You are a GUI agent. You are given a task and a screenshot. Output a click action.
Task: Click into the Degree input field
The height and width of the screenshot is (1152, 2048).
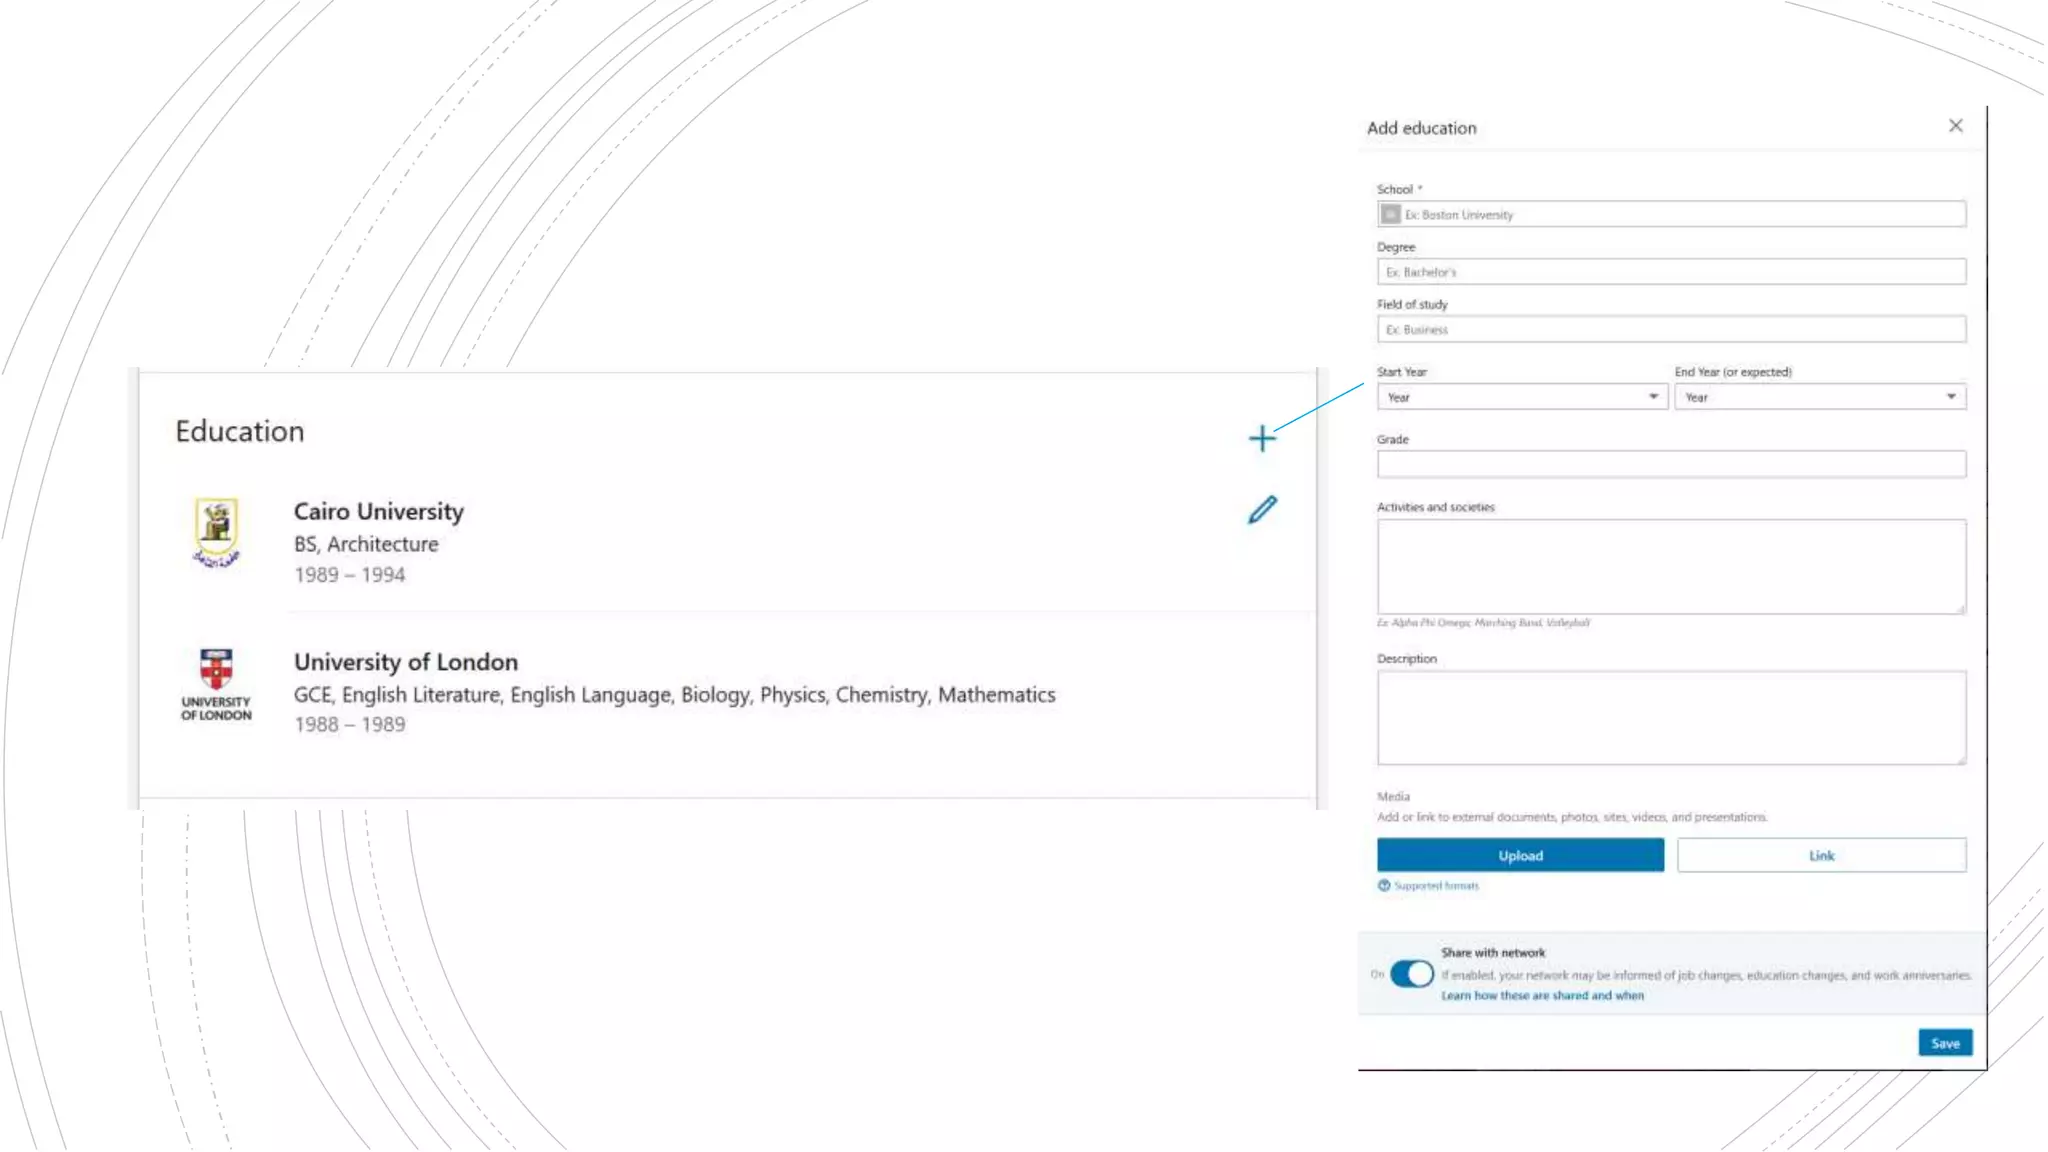[x=1671, y=272]
